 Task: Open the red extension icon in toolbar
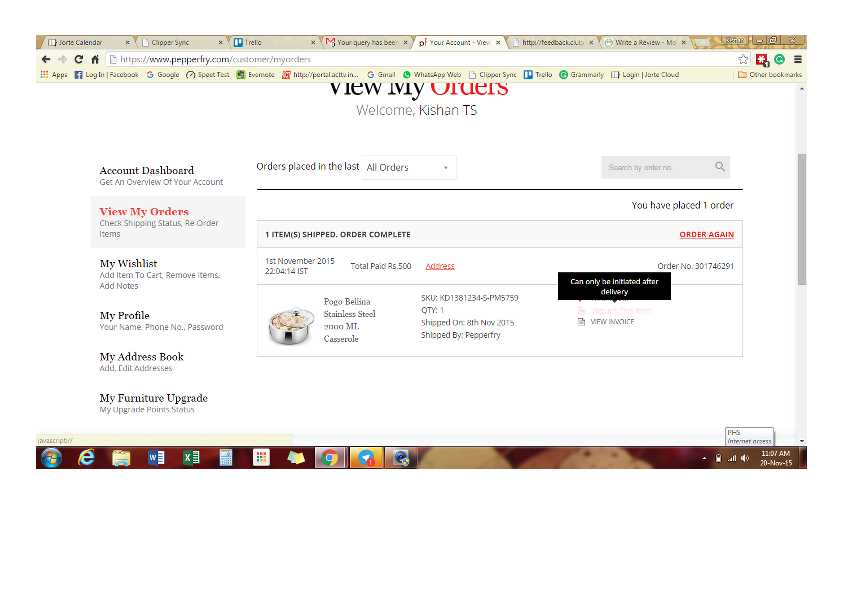pos(762,60)
